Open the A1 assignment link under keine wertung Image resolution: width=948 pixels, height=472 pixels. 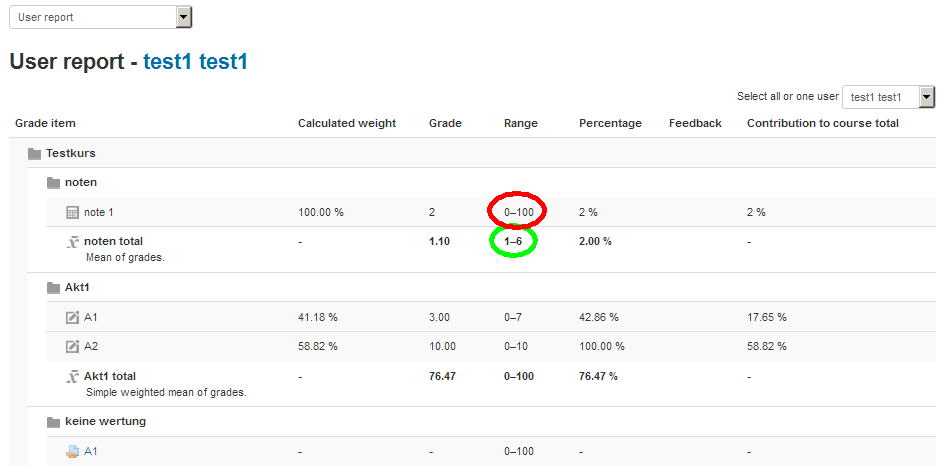[x=91, y=451]
